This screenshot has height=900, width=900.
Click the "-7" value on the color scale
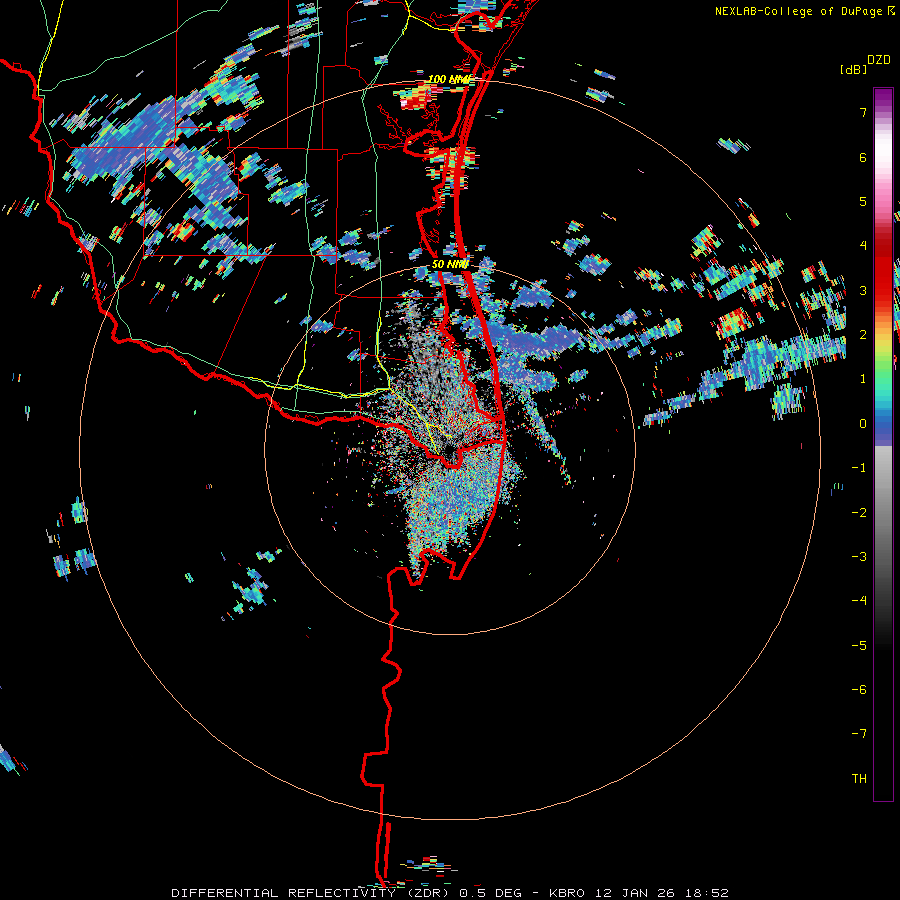click(x=859, y=734)
